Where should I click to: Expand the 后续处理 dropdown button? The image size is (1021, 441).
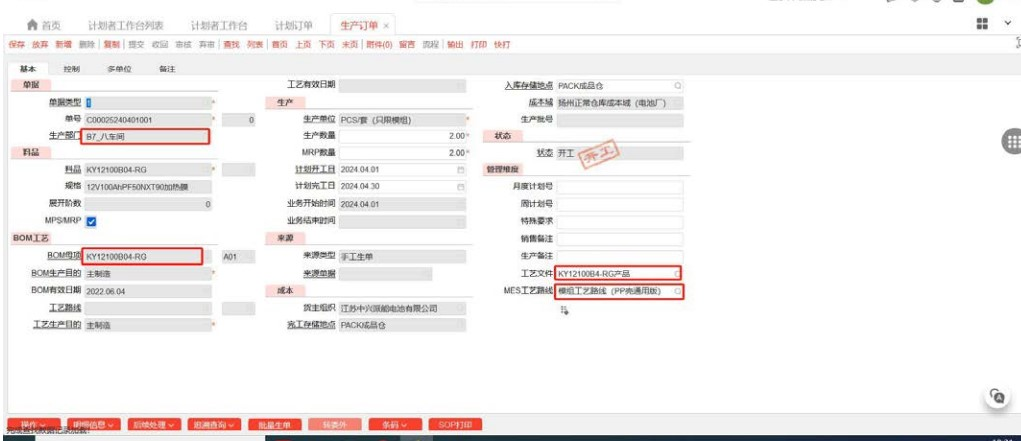click(x=154, y=425)
